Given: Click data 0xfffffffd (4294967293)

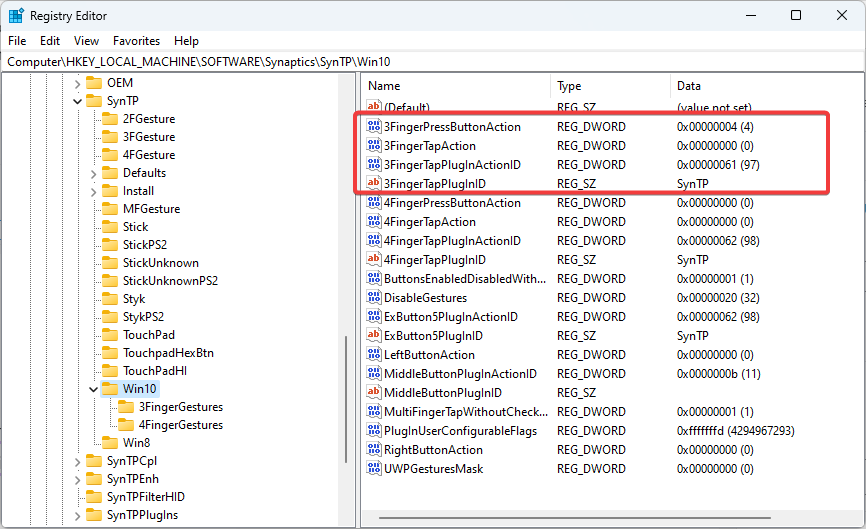Looking at the screenshot, I should pyautogui.click(x=736, y=431).
